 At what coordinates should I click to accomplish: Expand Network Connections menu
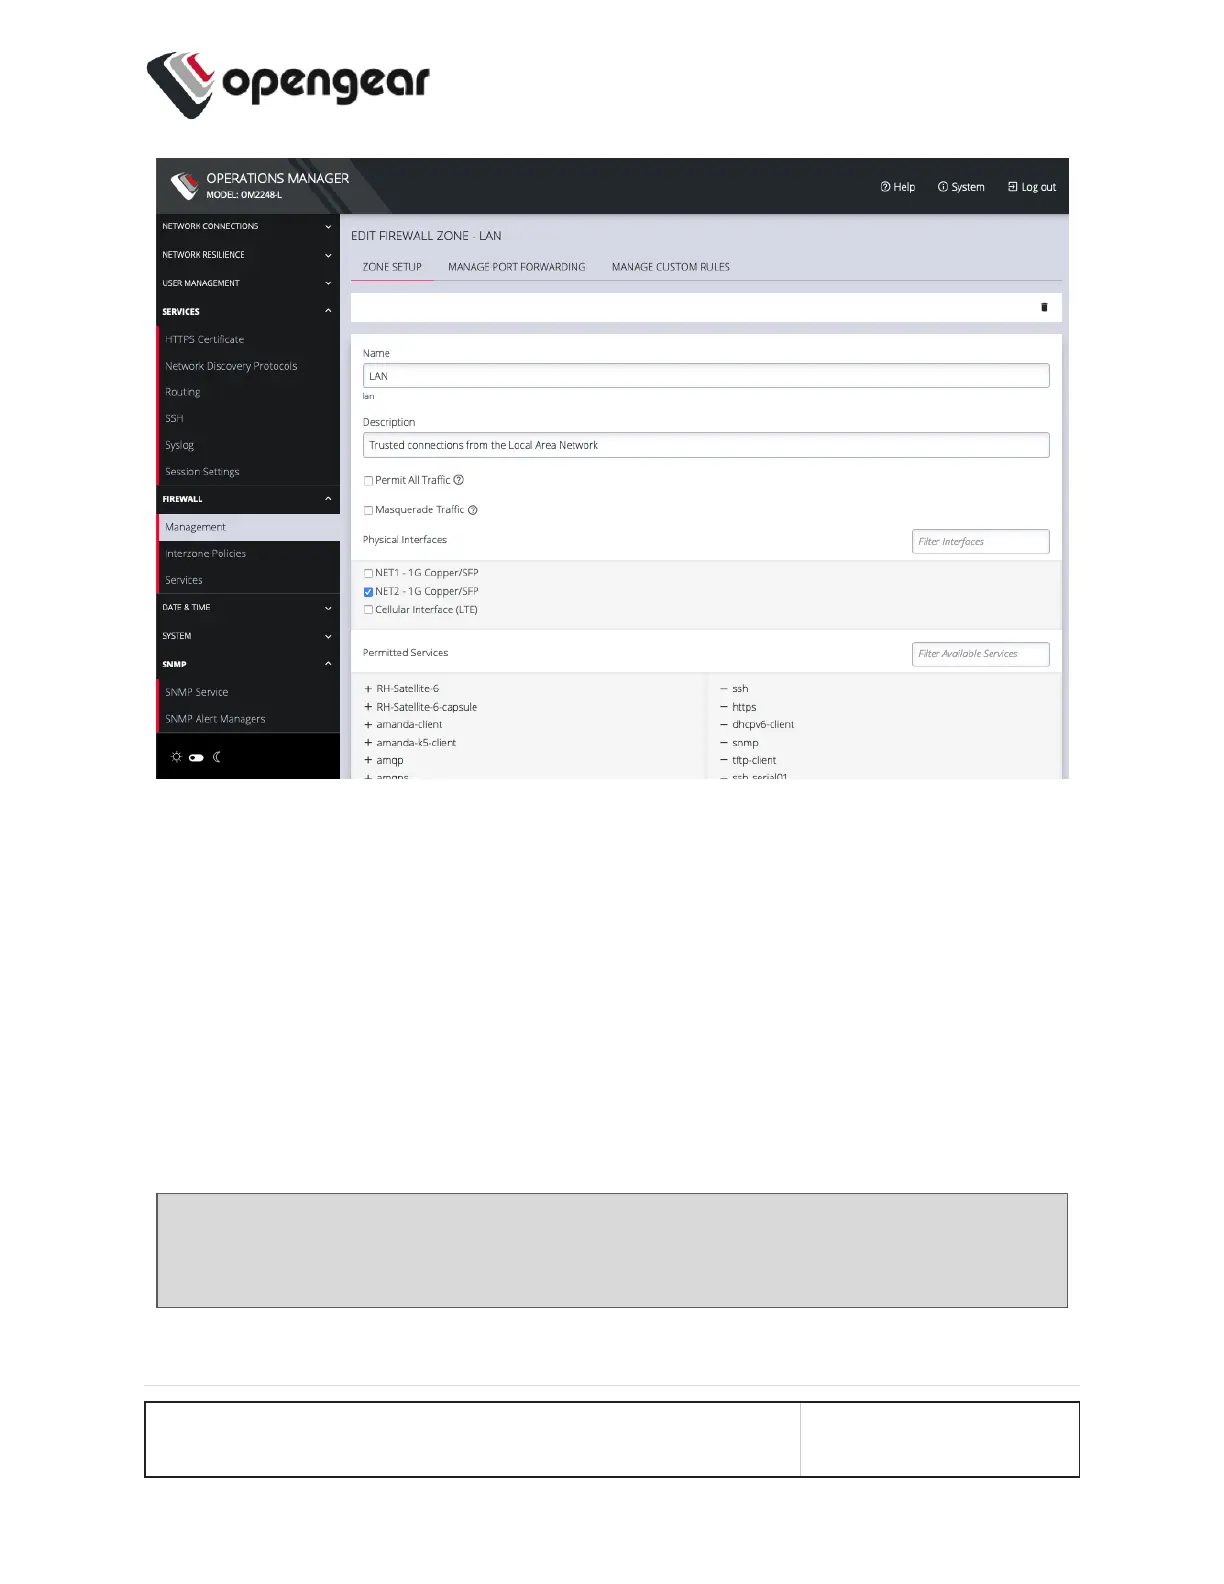[248, 227]
